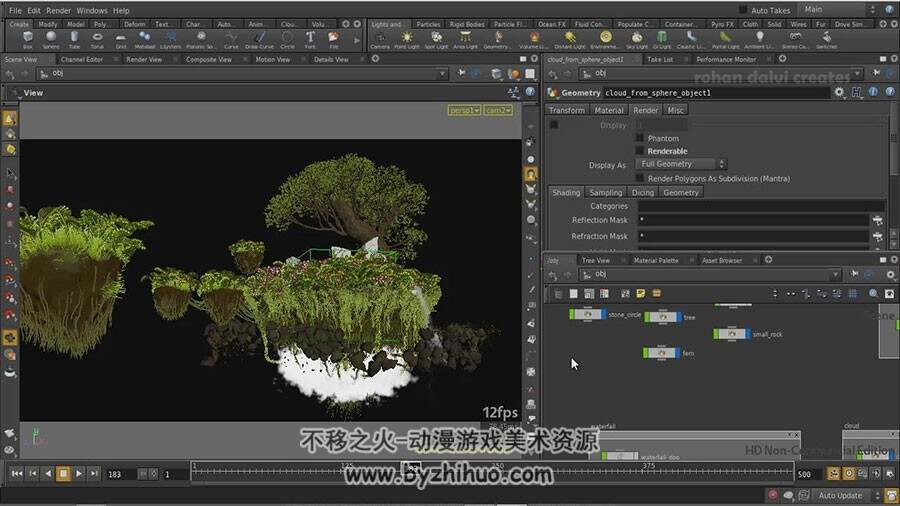Switch to the Material Palette tab
This screenshot has height=506, width=900.
656,260
